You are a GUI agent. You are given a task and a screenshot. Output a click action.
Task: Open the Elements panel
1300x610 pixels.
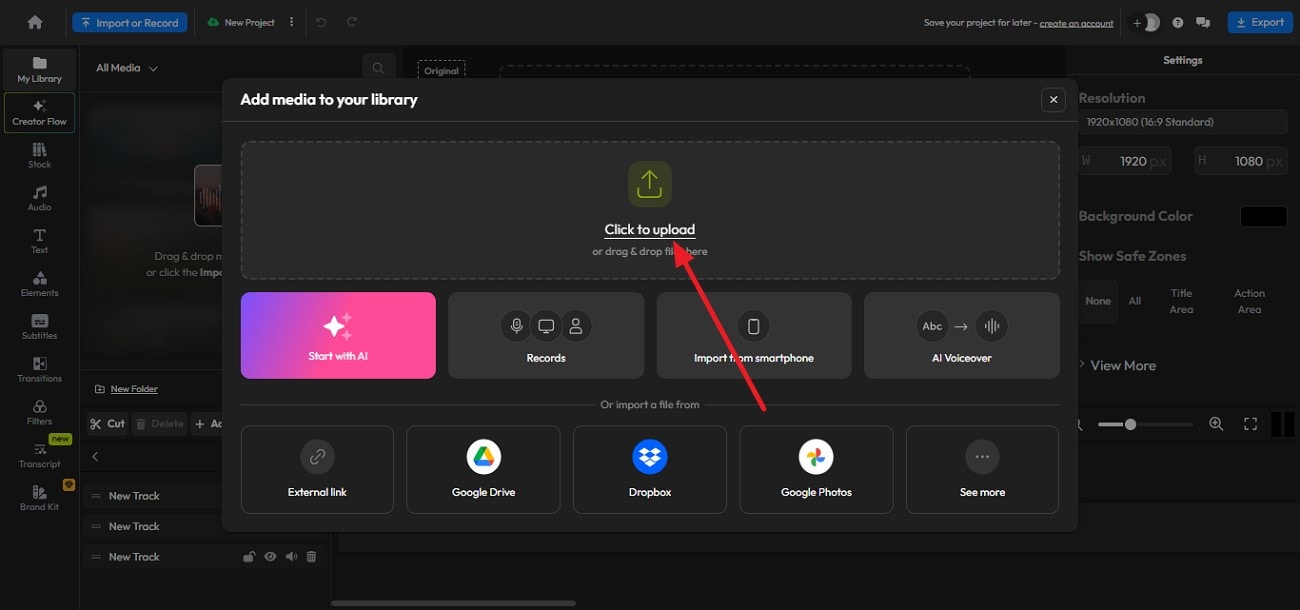tap(39, 283)
